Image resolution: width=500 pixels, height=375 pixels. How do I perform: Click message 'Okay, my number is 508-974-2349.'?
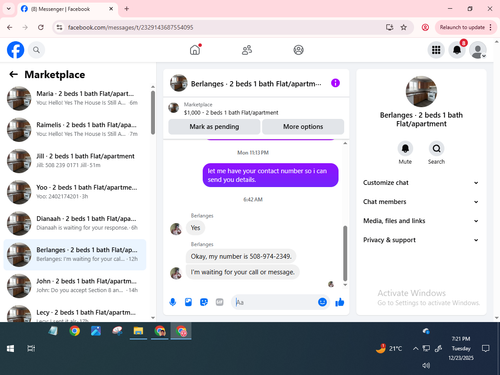click(241, 256)
